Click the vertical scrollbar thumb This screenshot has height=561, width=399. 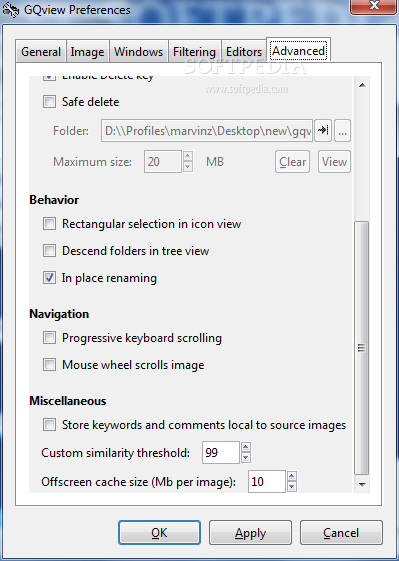tap(361, 348)
